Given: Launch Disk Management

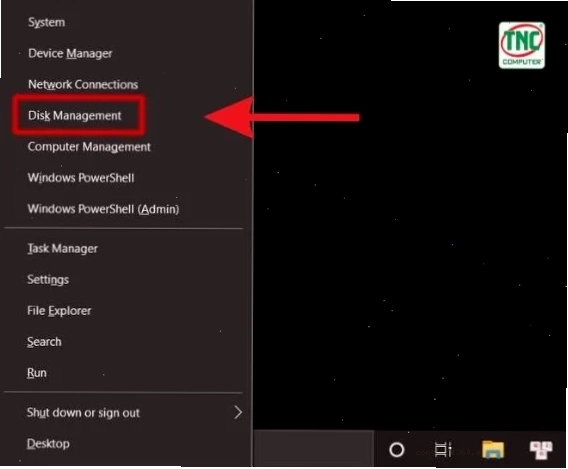Looking at the screenshot, I should 75,116.
